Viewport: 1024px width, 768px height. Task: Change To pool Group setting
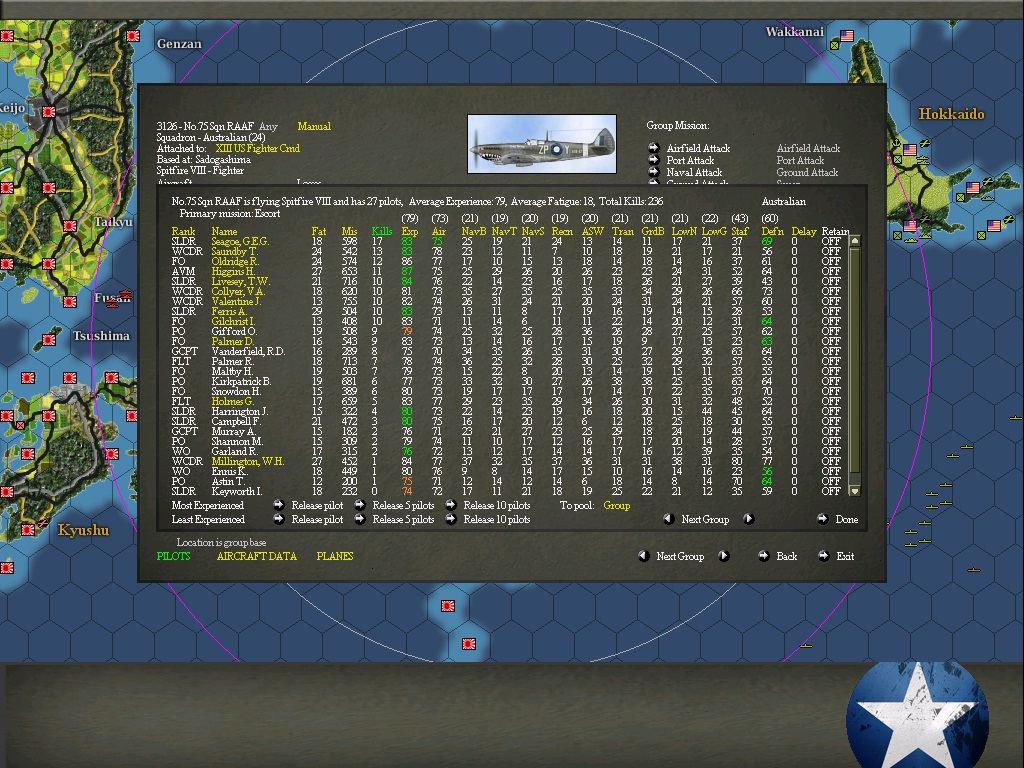click(x=616, y=505)
